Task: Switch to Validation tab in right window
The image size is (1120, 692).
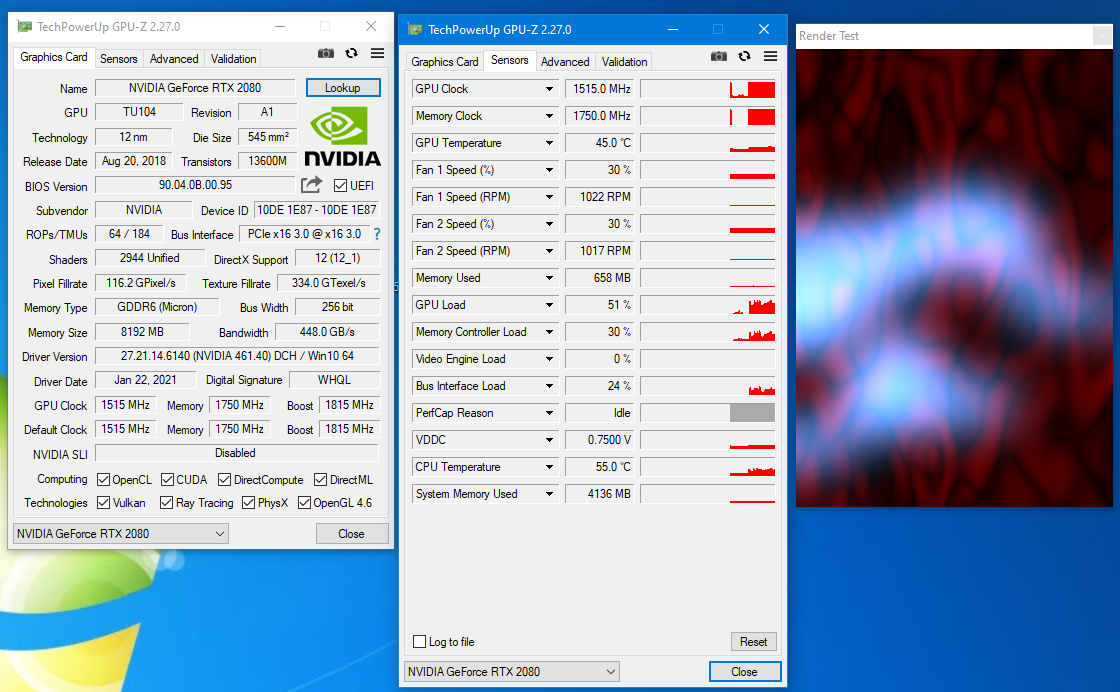Action: point(624,61)
